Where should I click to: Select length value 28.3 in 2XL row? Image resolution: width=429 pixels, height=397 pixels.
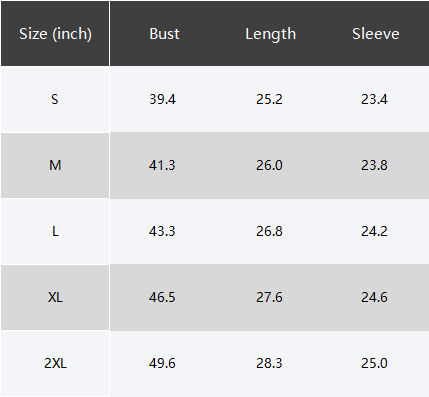[269, 363]
